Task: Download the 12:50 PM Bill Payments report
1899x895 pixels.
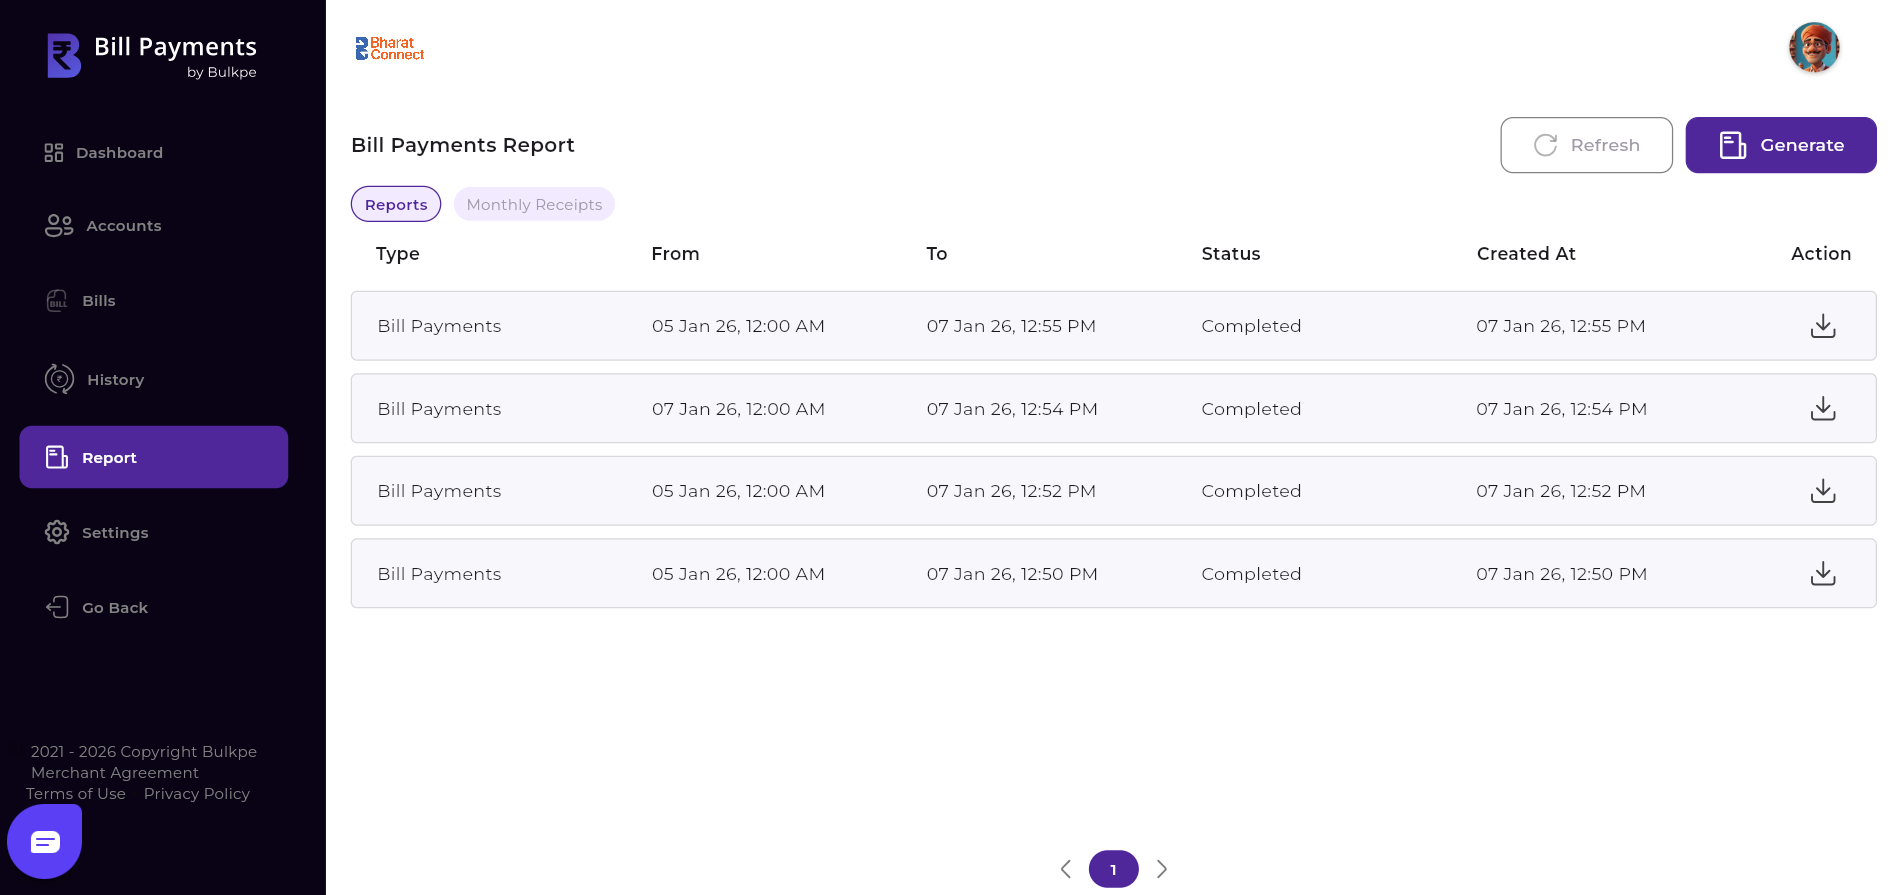Action: [x=1822, y=574]
